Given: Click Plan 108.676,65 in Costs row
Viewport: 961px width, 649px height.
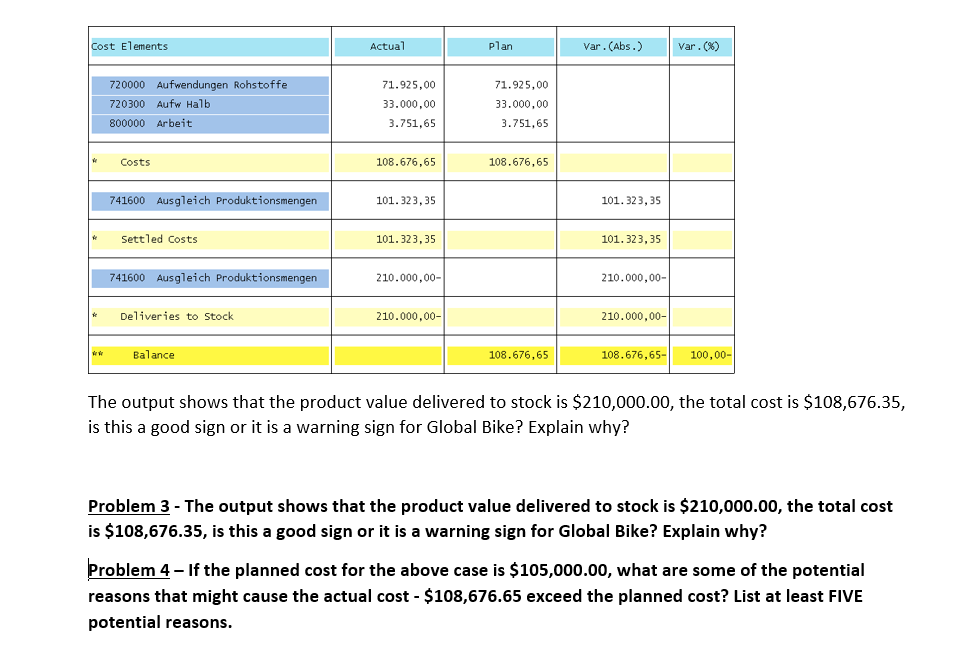Looking at the screenshot, I should click(518, 162).
